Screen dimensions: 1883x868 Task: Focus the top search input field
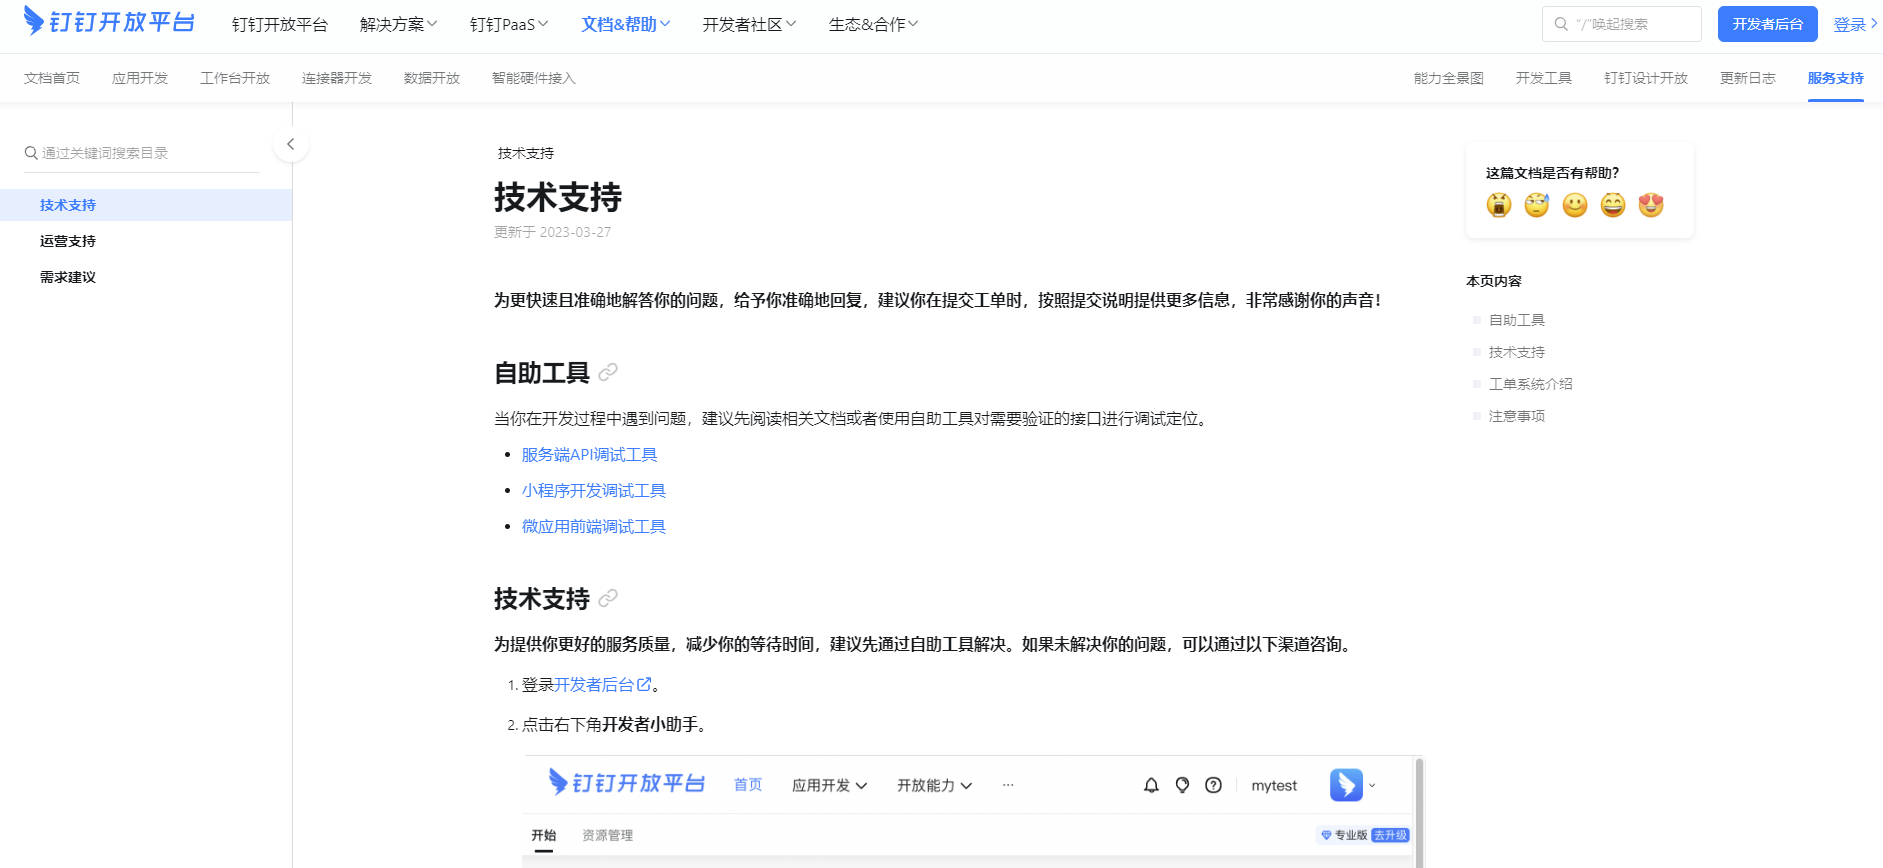[x=1622, y=24]
